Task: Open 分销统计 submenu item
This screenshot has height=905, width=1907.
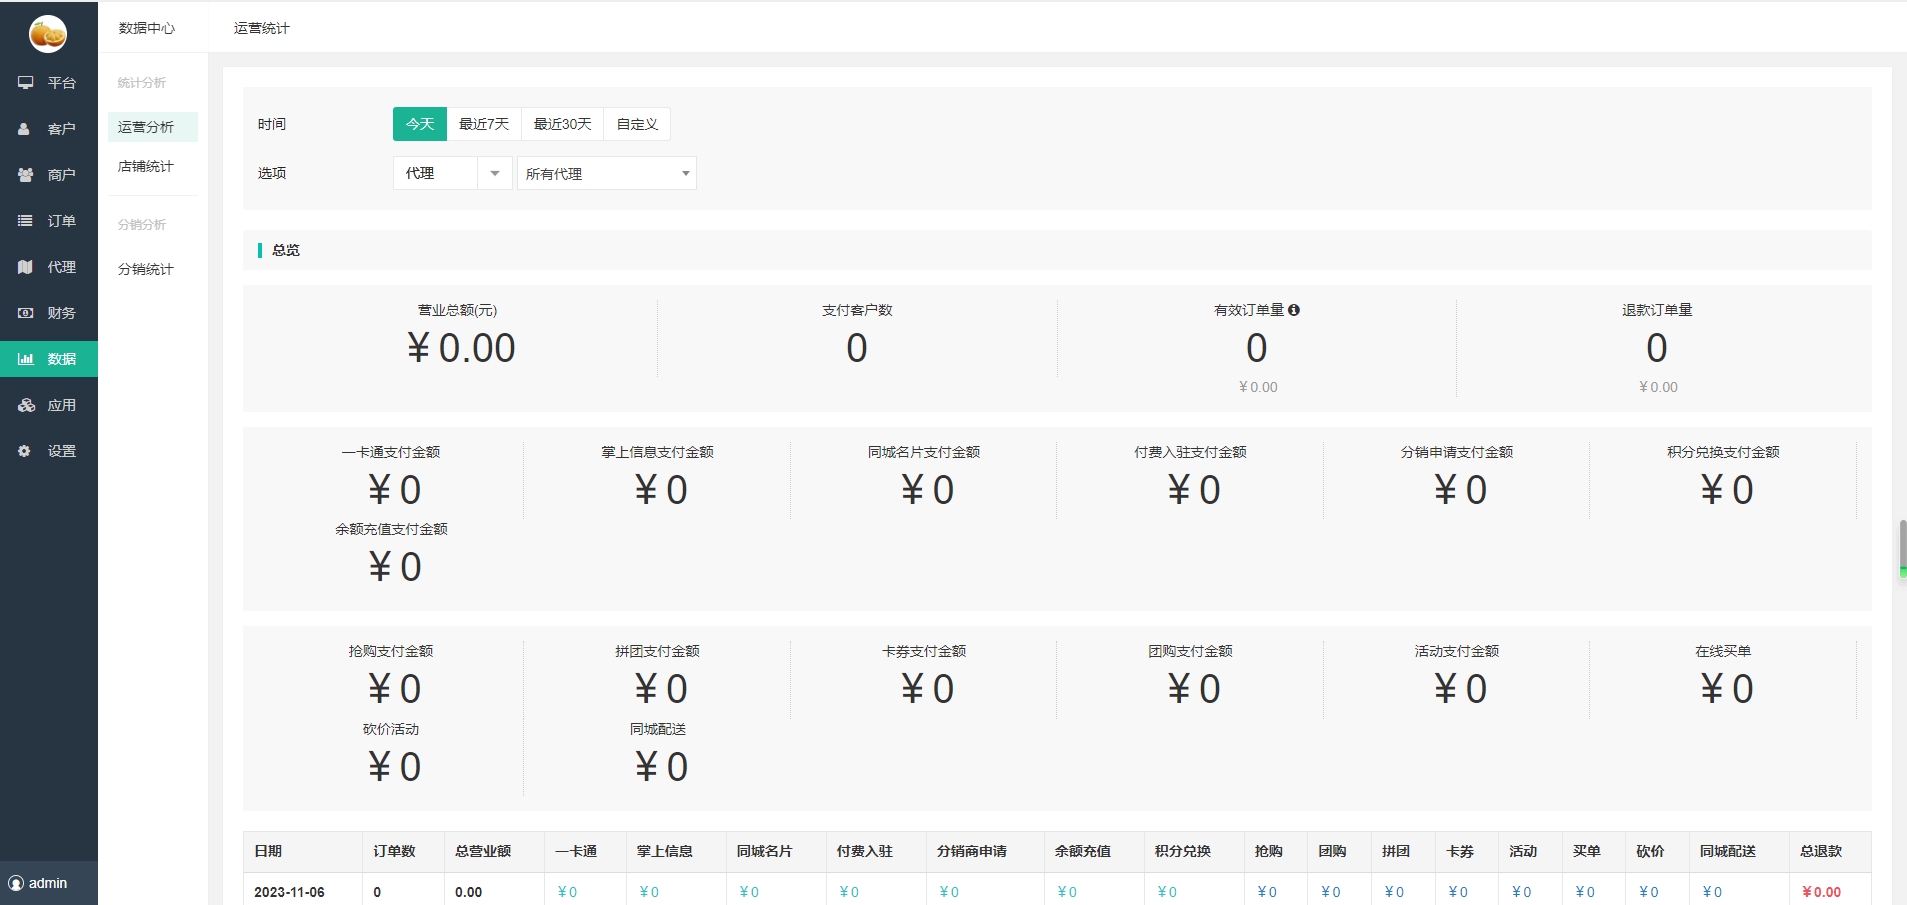Action: 146,269
